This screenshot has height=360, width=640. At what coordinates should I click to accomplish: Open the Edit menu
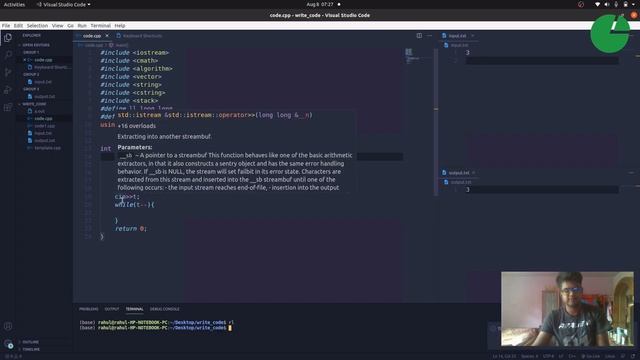pyautogui.click(x=18, y=25)
